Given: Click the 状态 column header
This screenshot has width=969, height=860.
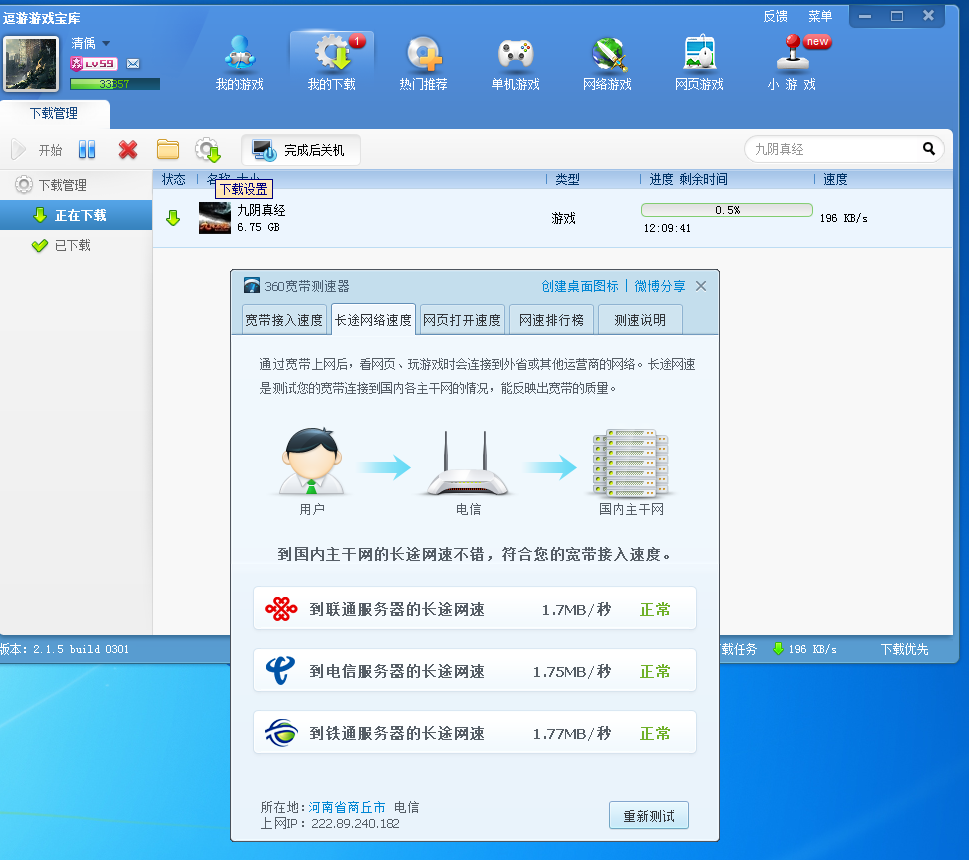Looking at the screenshot, I should (x=174, y=179).
